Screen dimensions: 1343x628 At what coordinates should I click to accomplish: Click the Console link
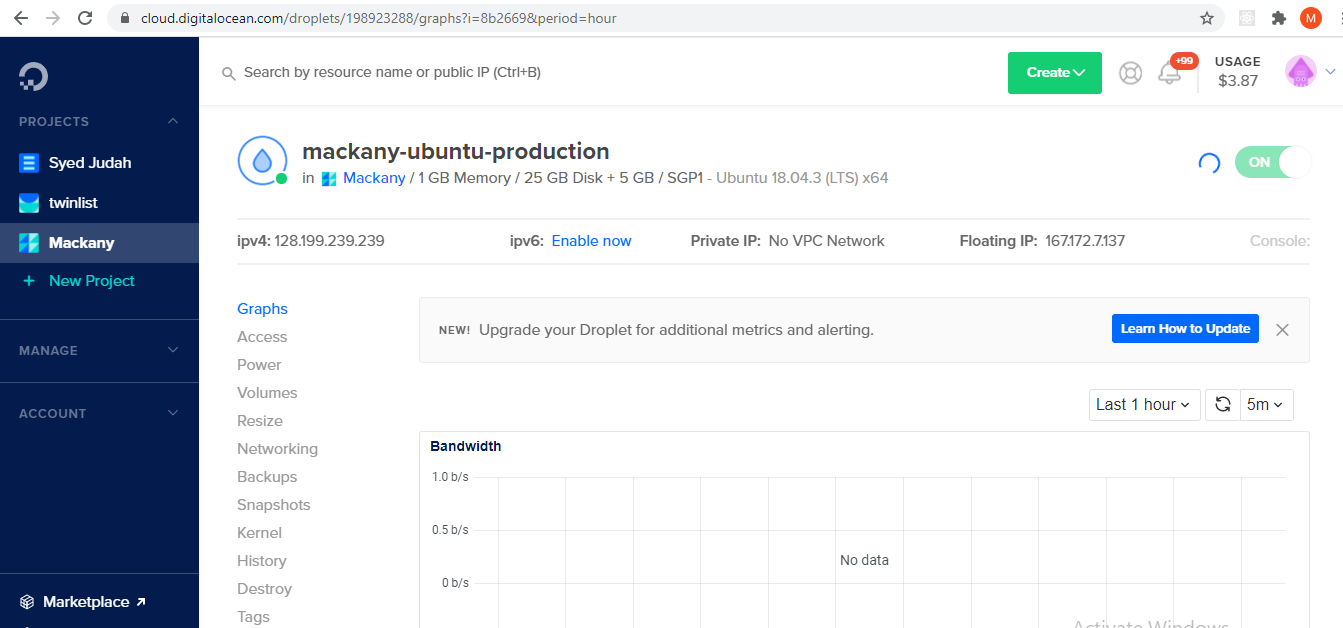(1279, 241)
